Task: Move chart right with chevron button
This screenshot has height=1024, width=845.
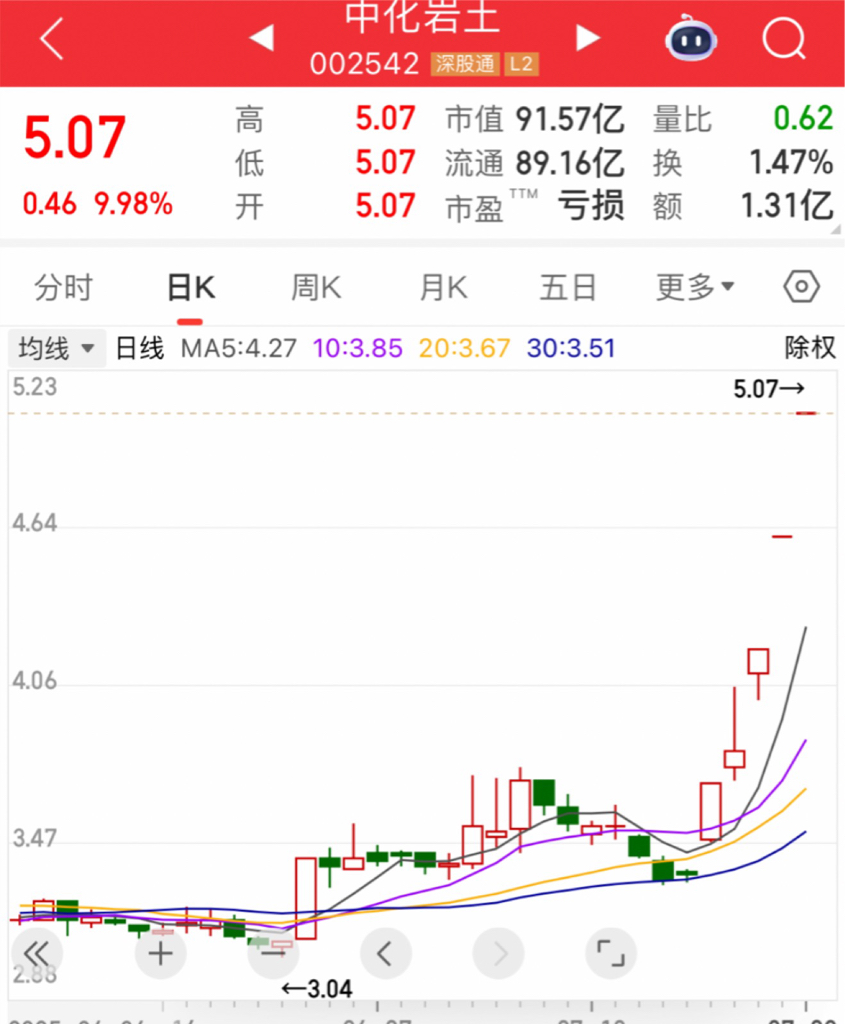Action: 499,954
